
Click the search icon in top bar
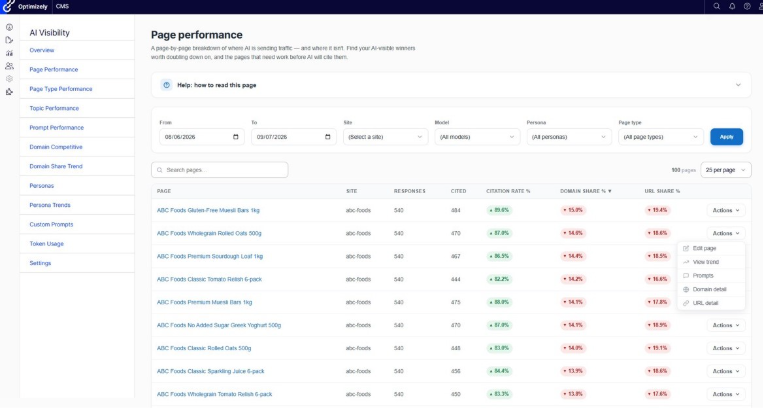pyautogui.click(x=717, y=6)
